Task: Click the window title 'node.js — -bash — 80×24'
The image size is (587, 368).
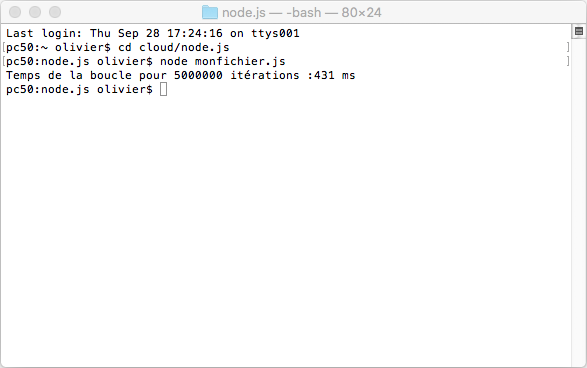Action: pos(302,13)
